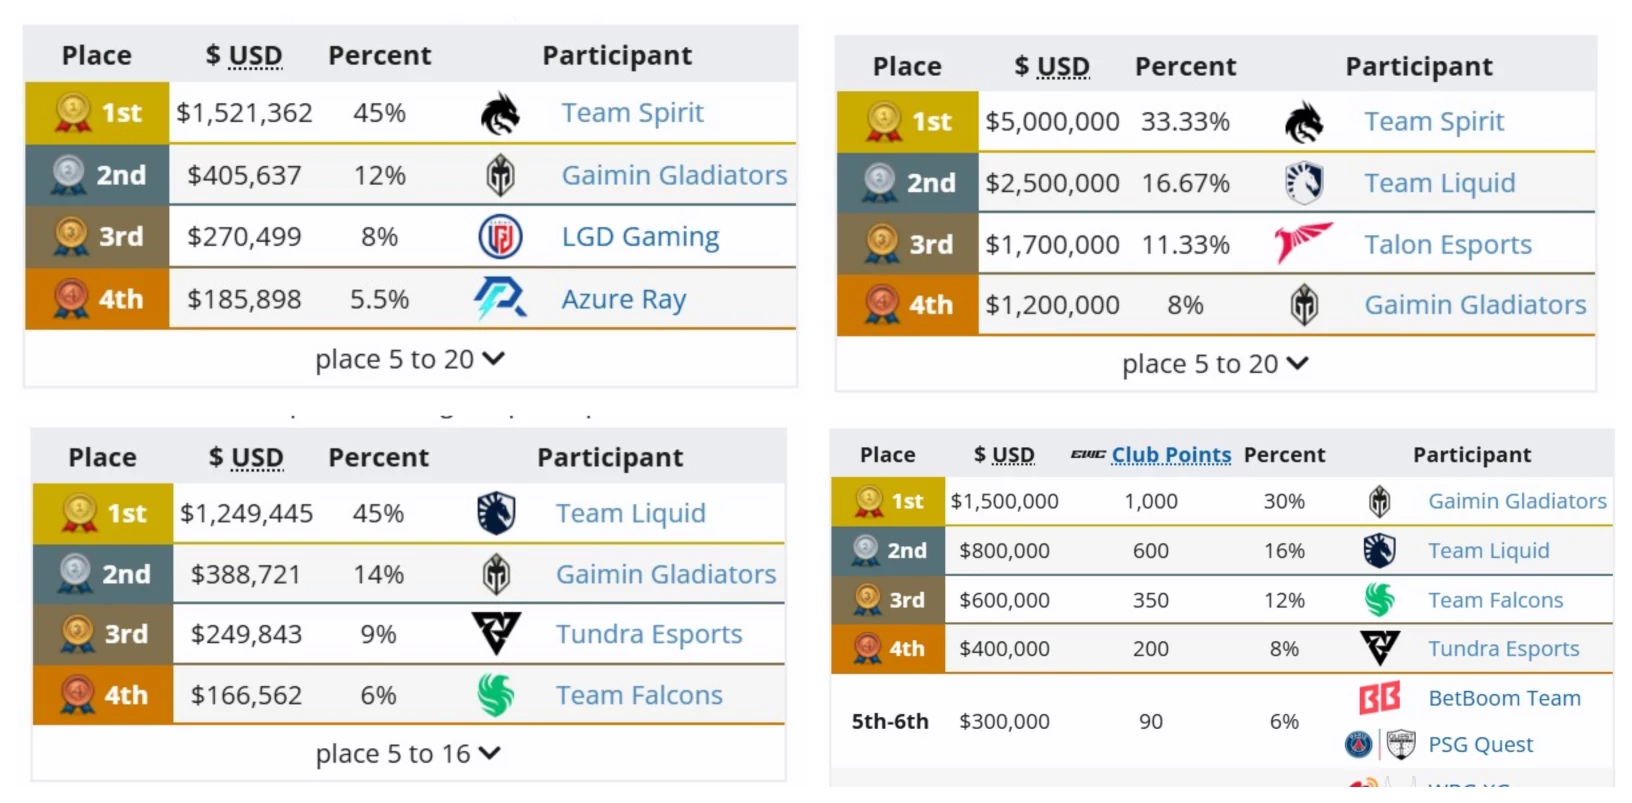The image size is (1632, 803).
Task: Click the Gaimin Gladiators shield icon next to 2nd place
Action: [x=499, y=175]
